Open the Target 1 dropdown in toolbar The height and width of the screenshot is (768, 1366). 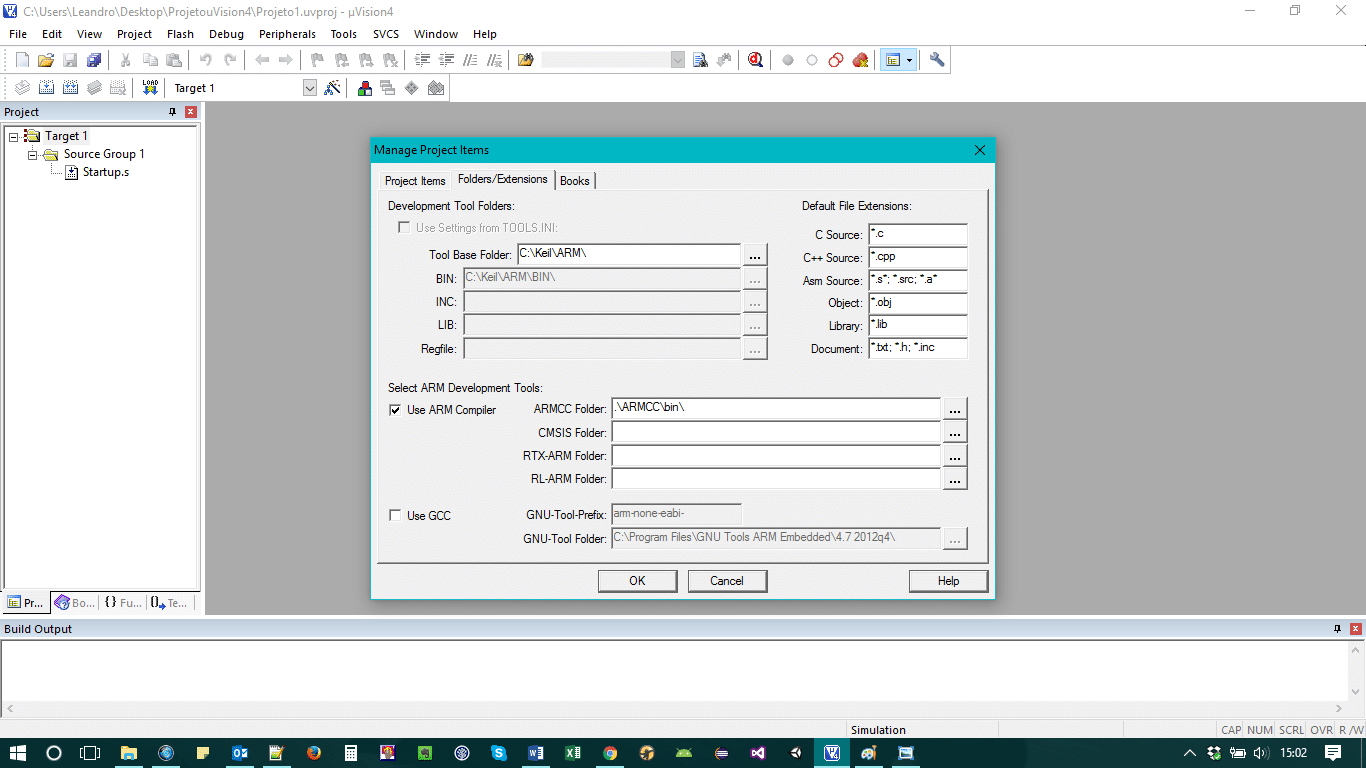(x=309, y=88)
